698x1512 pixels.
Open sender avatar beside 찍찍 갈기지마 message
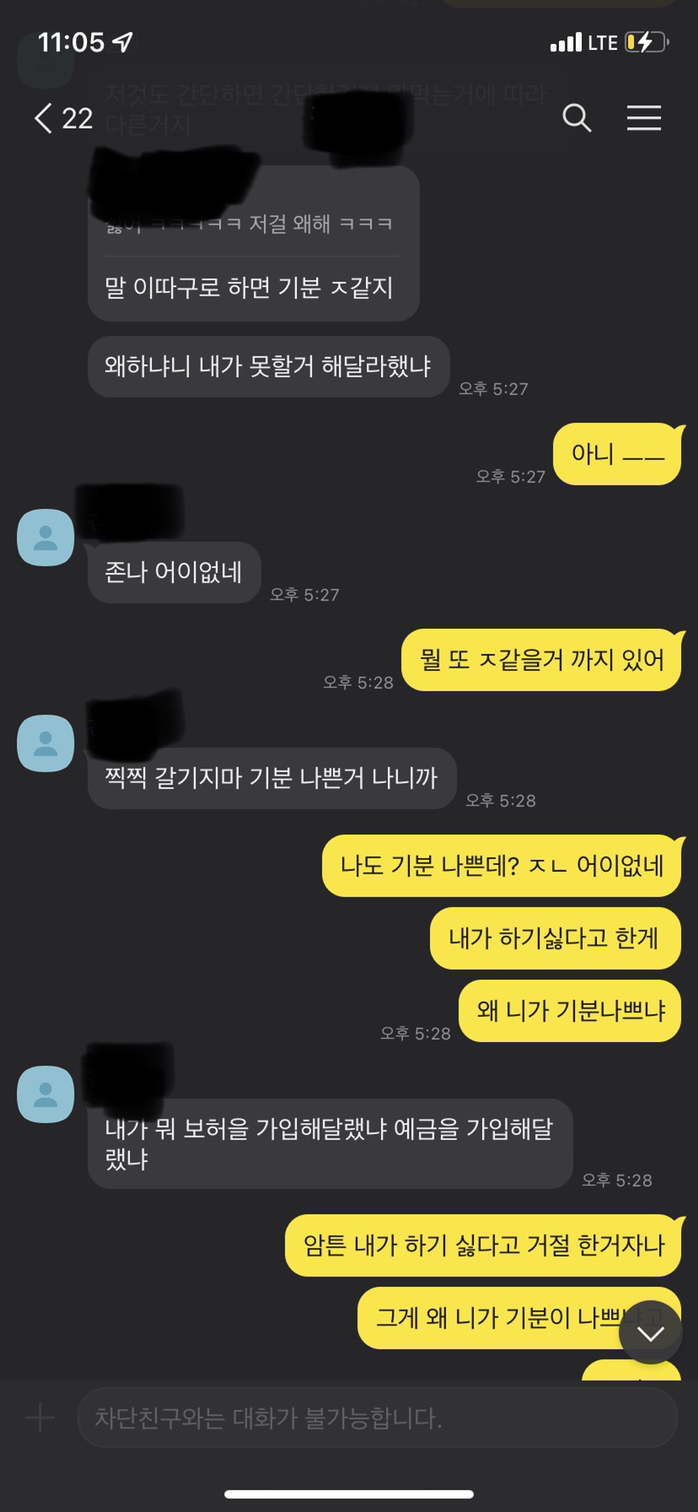pos(46,743)
